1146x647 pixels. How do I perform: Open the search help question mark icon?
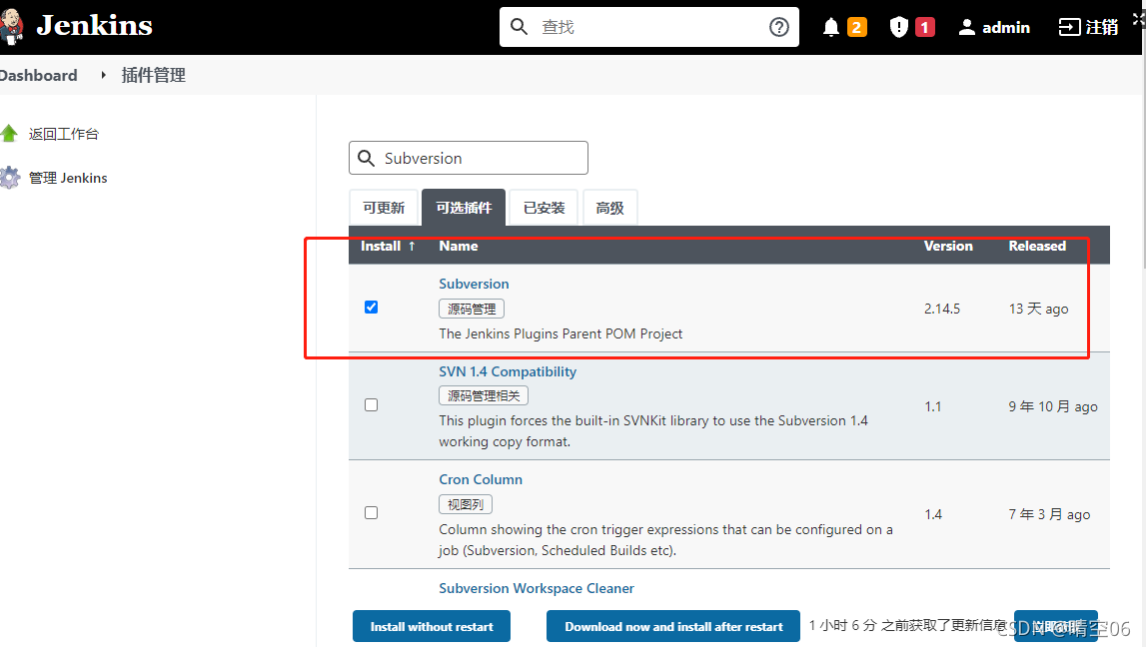tap(779, 27)
